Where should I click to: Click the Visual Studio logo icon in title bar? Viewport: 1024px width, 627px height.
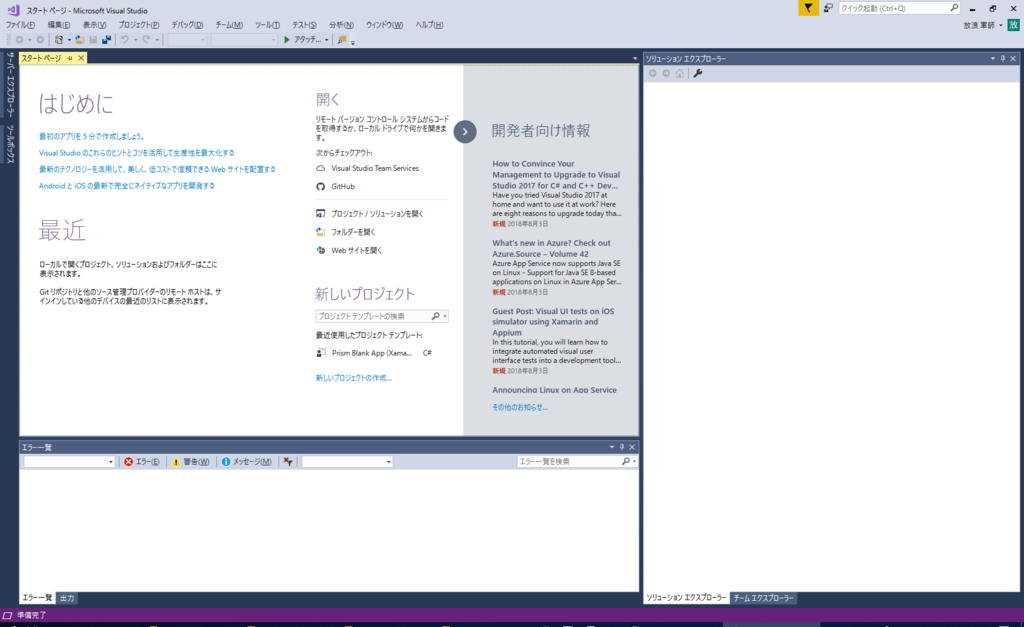(x=13, y=10)
